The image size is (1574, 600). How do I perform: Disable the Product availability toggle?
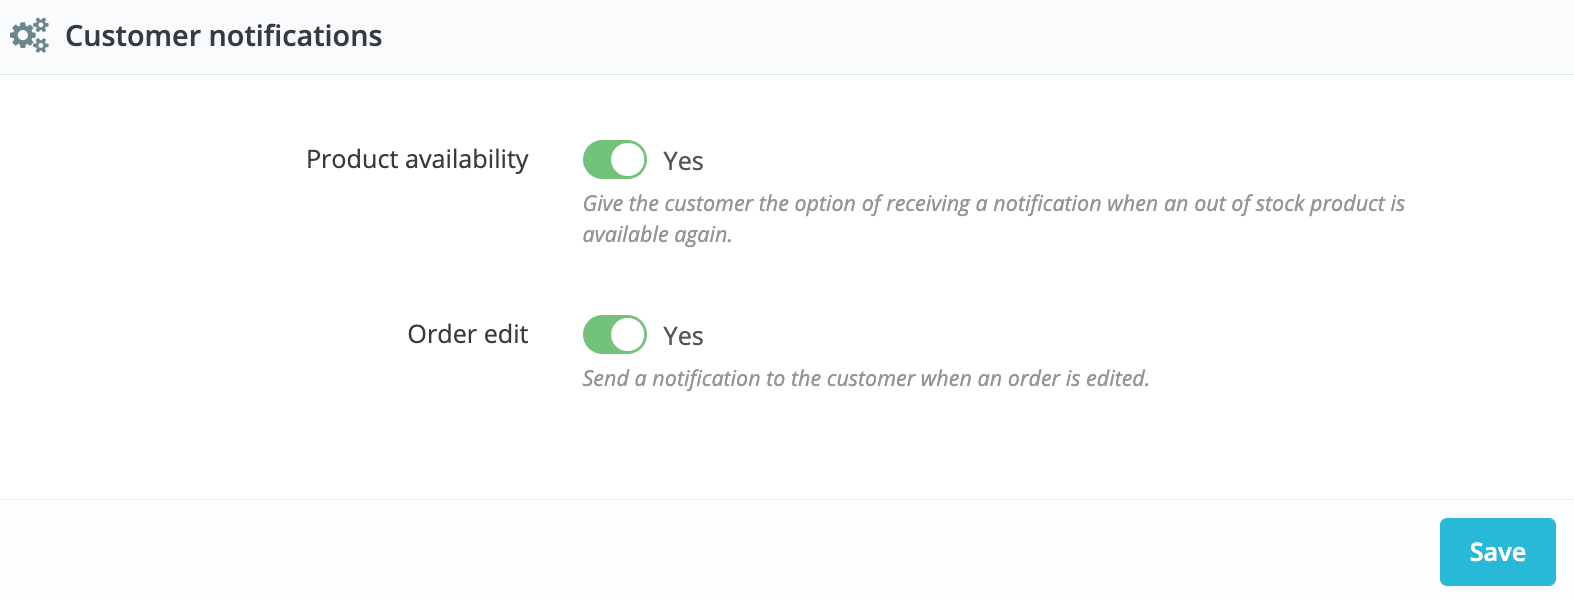(x=614, y=160)
